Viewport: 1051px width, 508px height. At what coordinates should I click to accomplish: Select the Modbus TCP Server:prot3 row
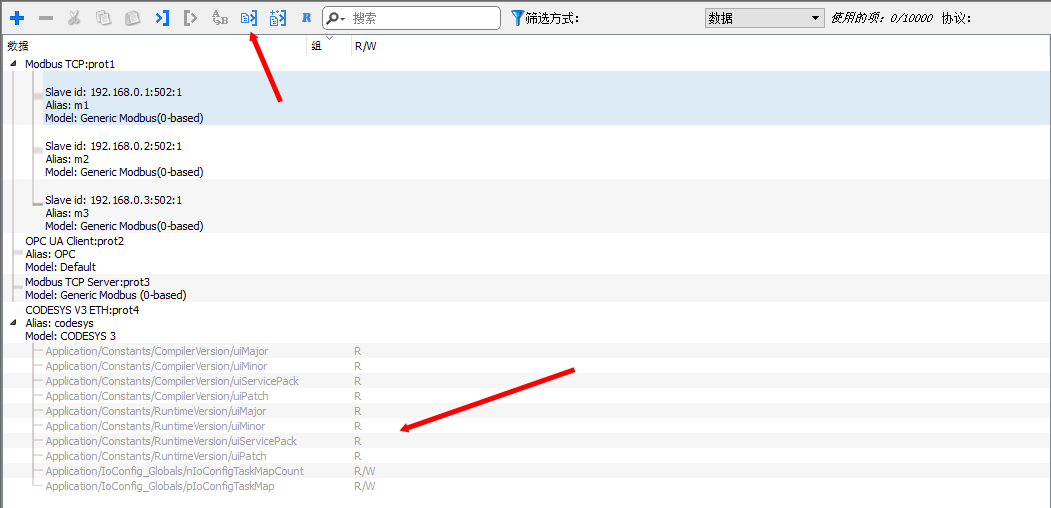pos(105,288)
